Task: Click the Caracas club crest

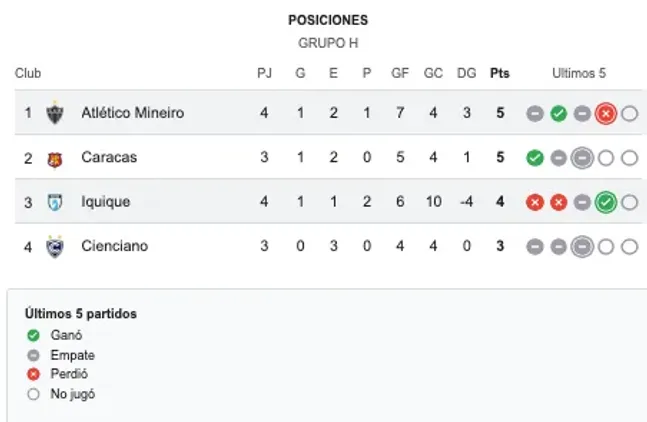Action: 55,158
